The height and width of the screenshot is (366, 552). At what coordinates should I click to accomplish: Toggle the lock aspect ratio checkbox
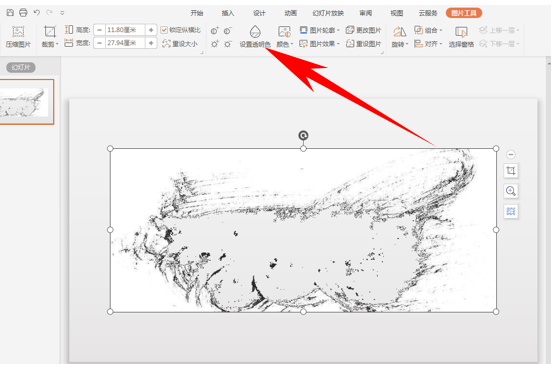tap(164, 30)
